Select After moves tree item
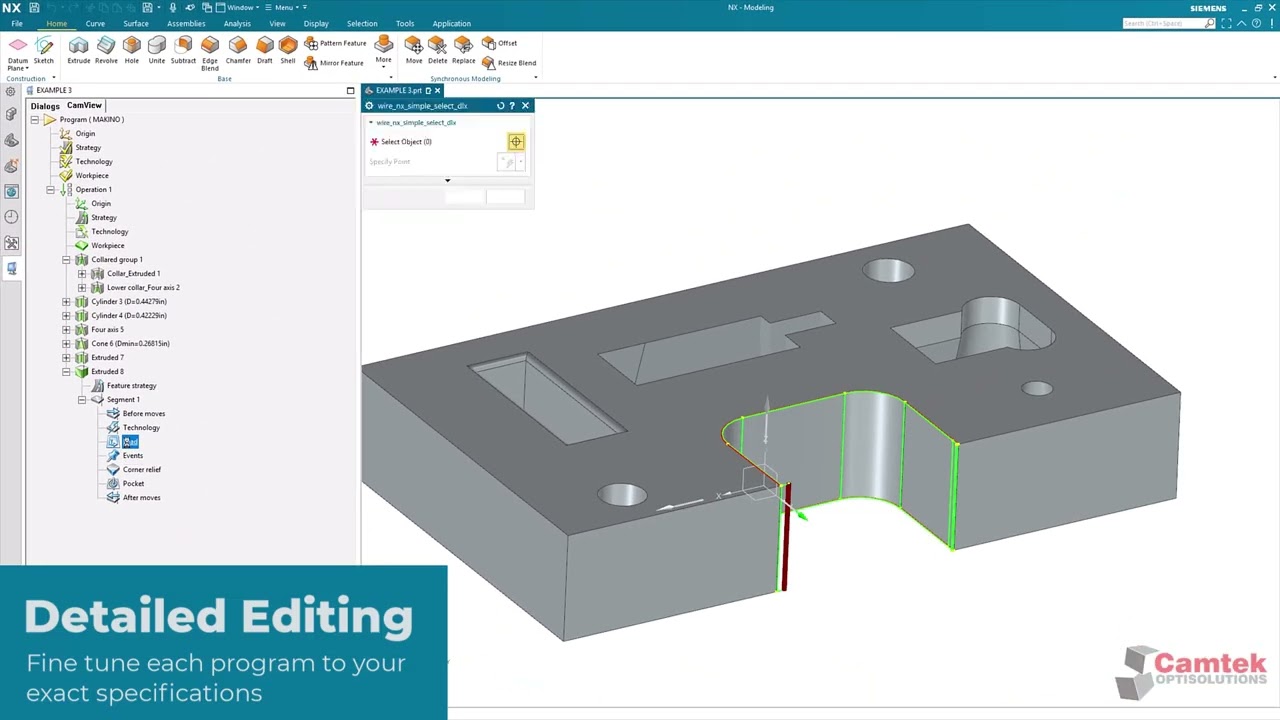 pos(141,498)
